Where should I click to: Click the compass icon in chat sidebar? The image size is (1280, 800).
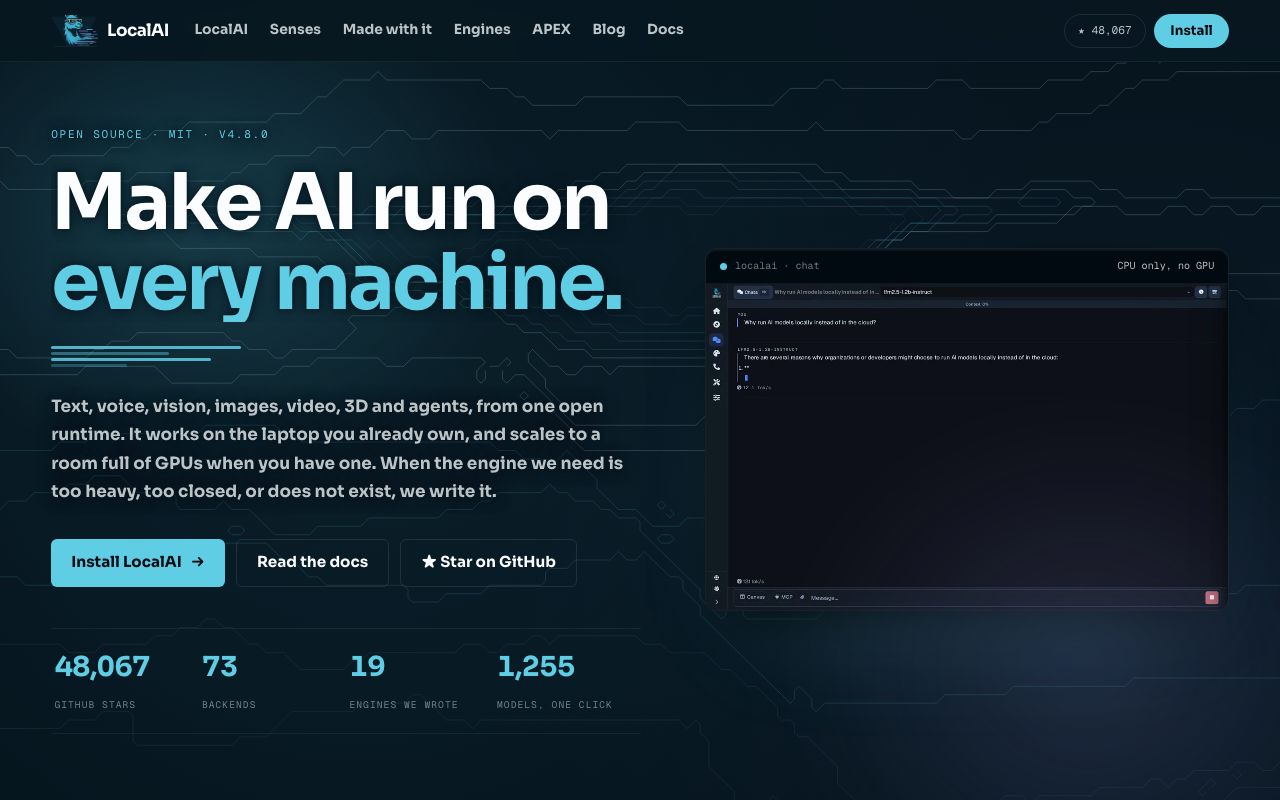[x=716, y=325]
